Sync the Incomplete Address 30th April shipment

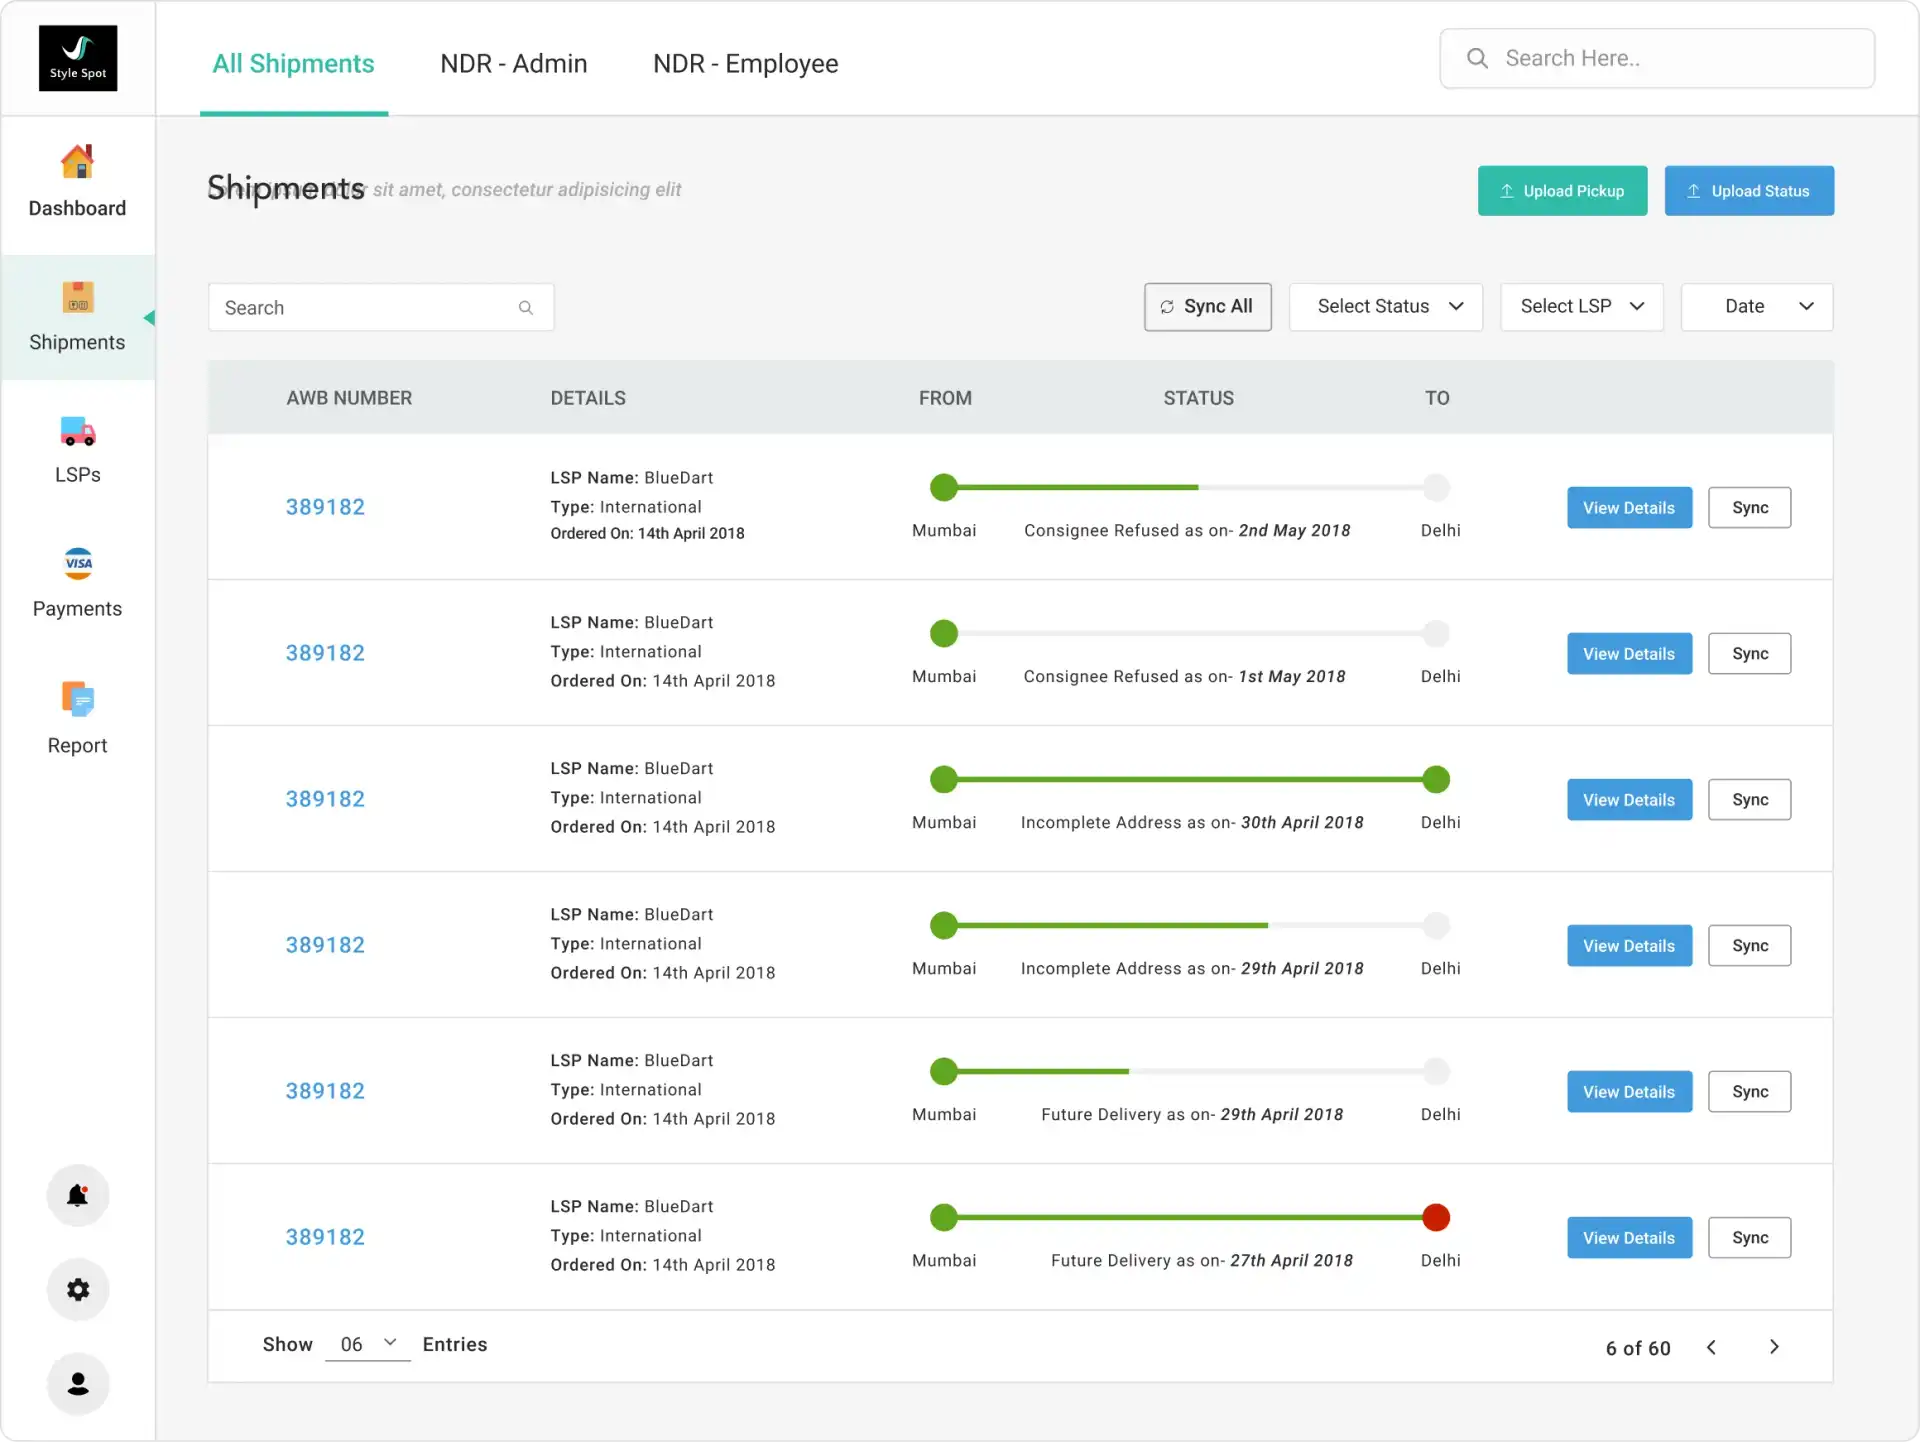pyautogui.click(x=1750, y=800)
